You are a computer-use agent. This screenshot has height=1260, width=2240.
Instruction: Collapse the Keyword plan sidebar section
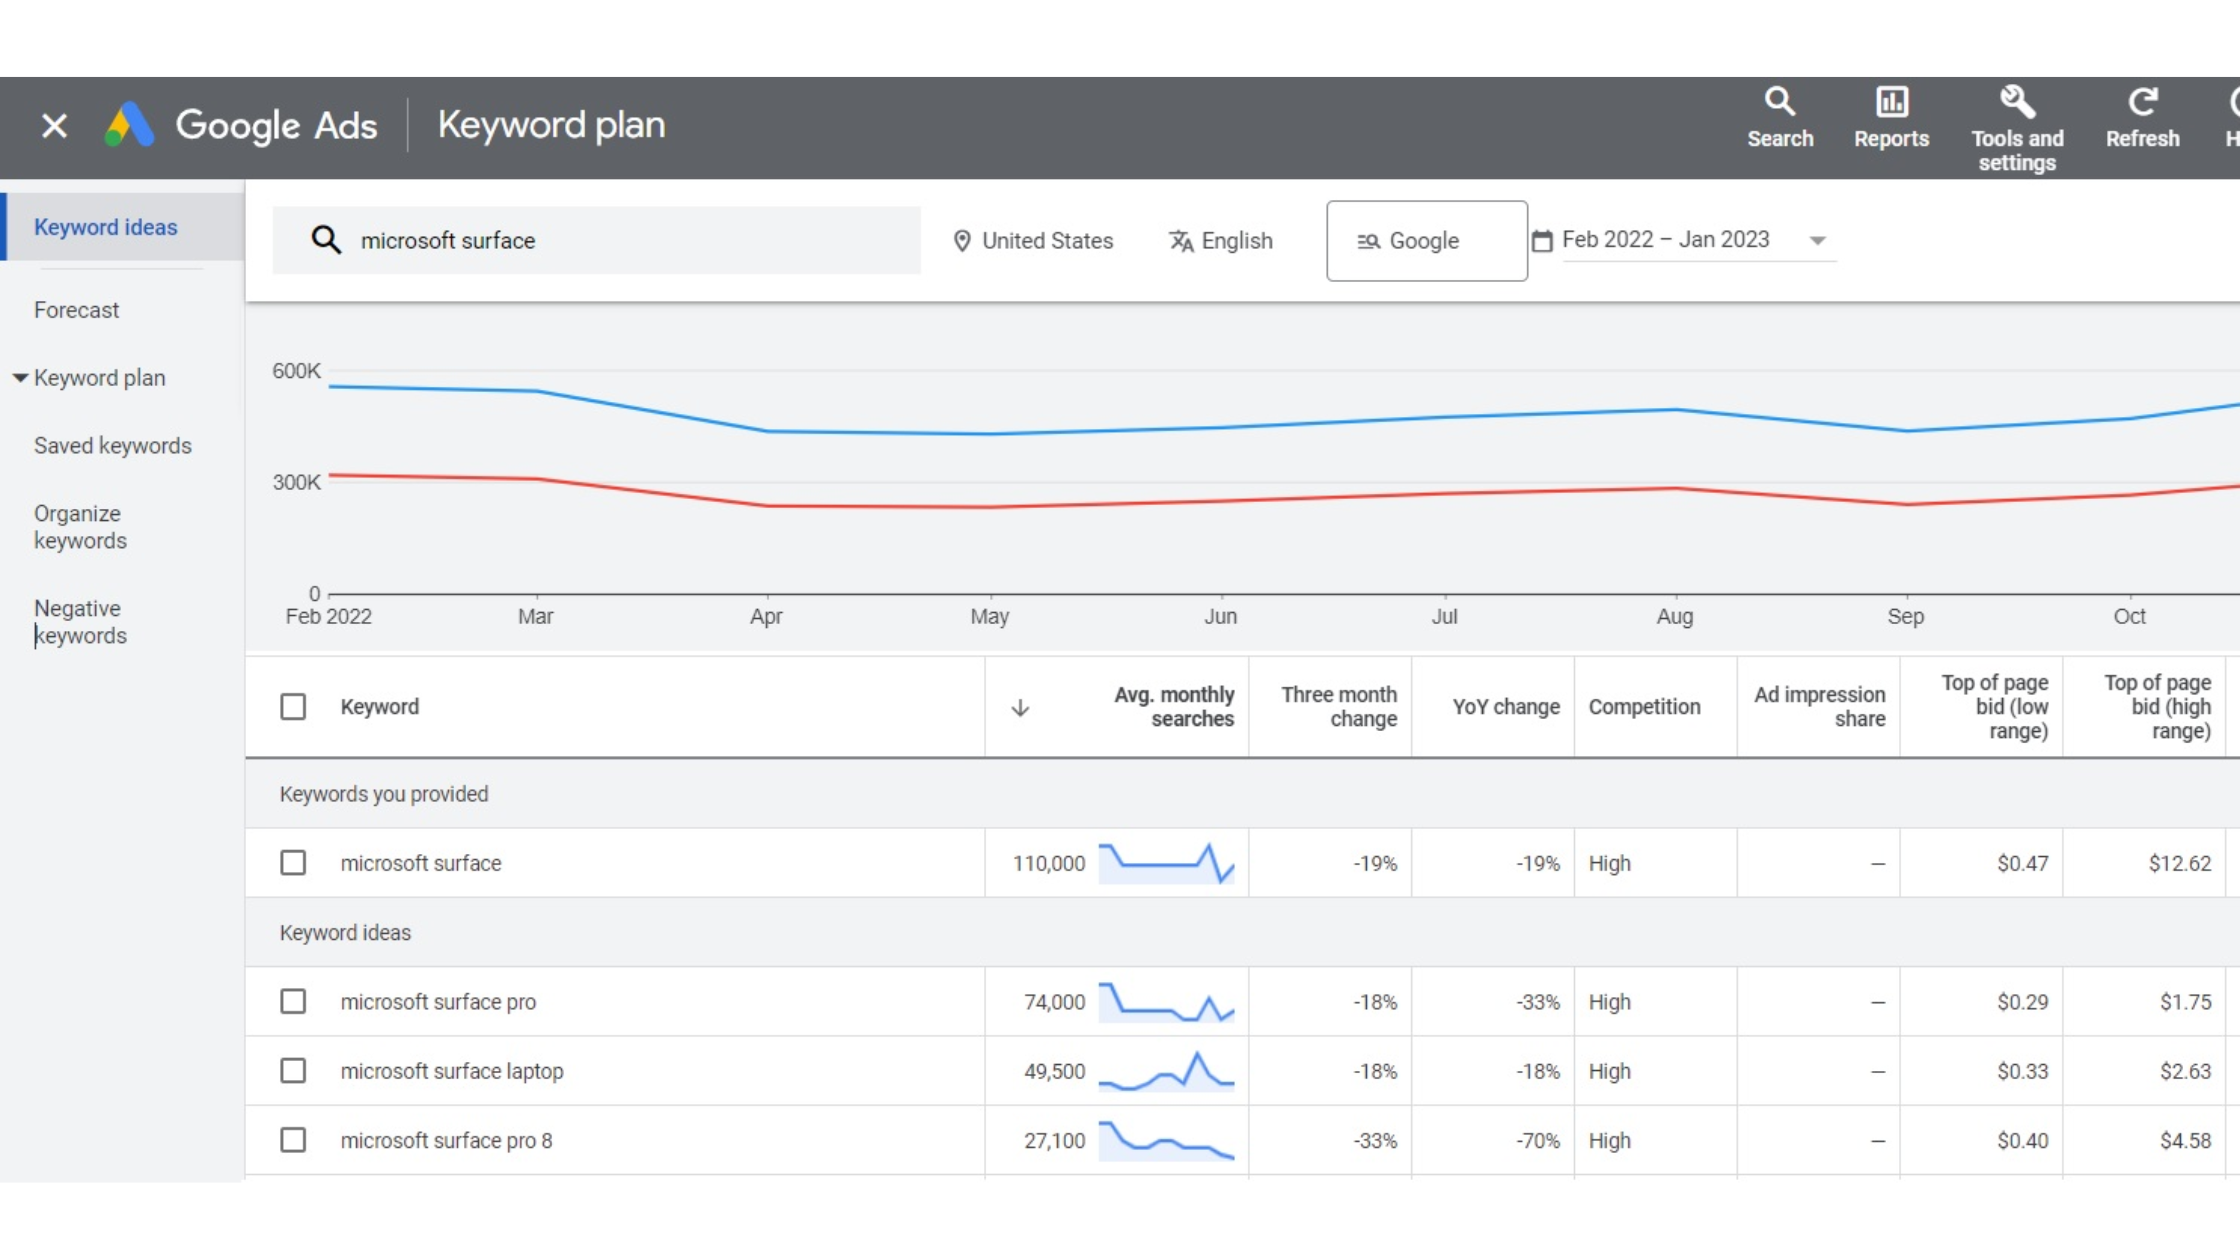click(x=20, y=378)
